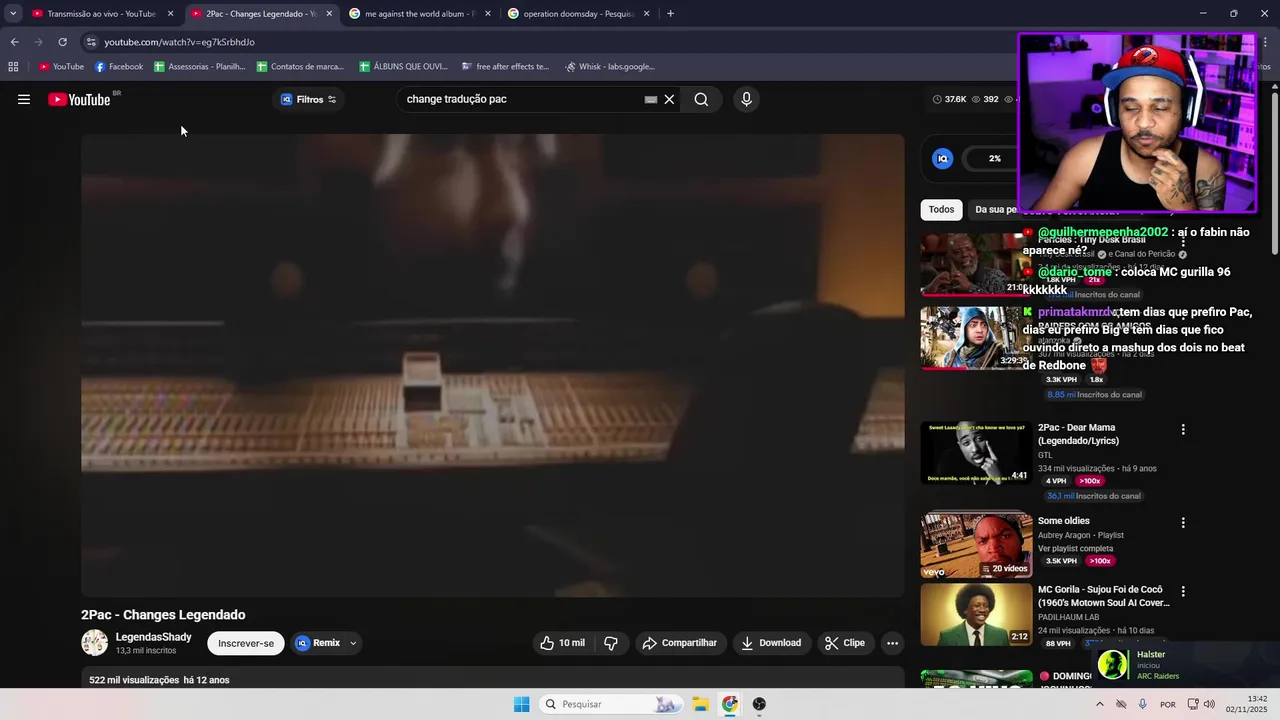Go back with the browser back arrow
Screen dimensions: 1280x720
(x=14, y=42)
